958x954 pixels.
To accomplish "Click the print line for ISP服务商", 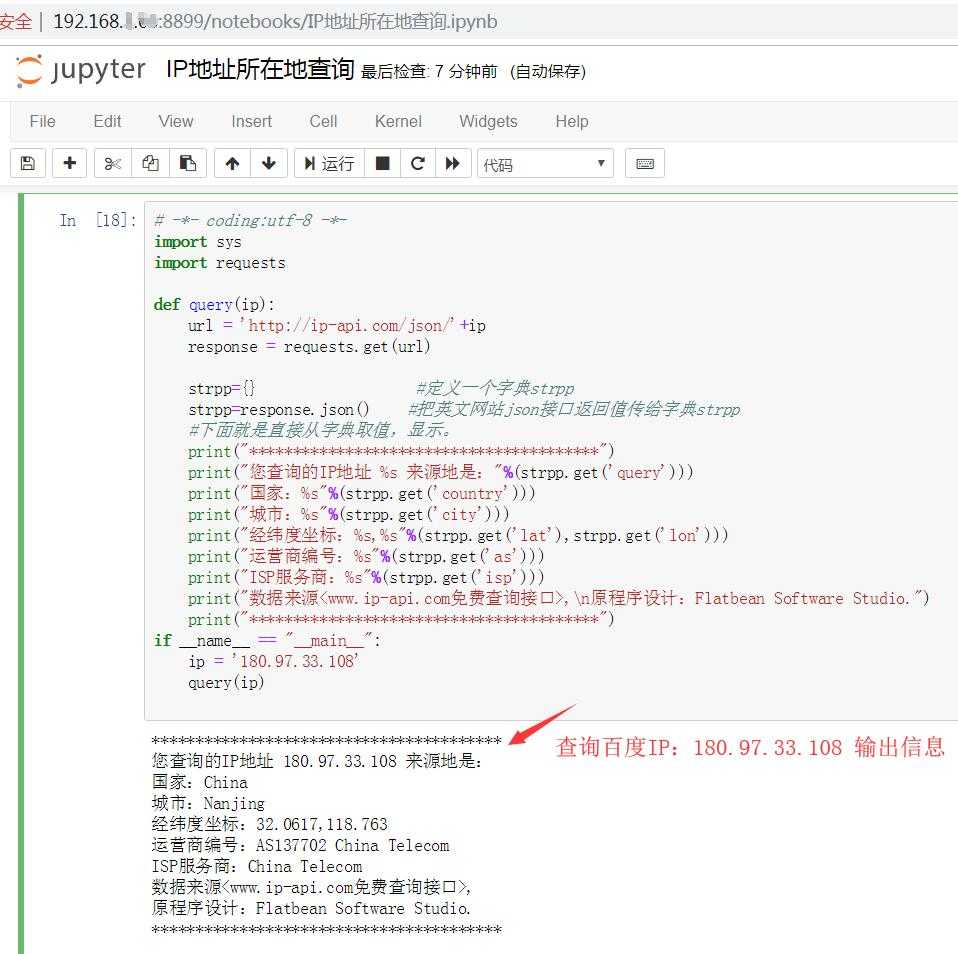I will (x=365, y=577).
